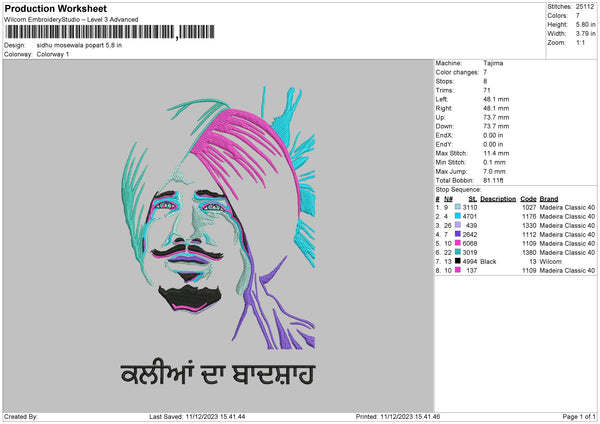Click the 'Production Worksheet' title

point(55,8)
